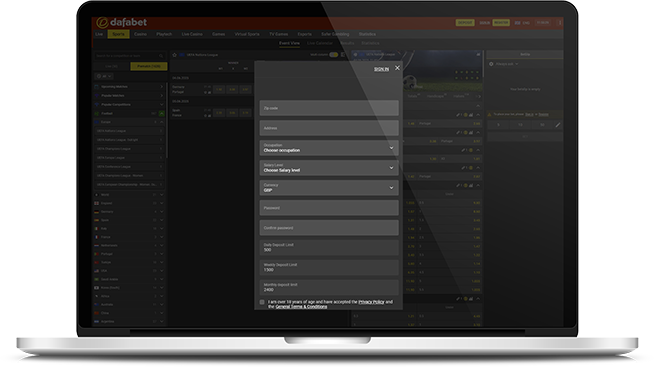Open the three-dot menu in header
The height and width of the screenshot is (368, 654).
[560, 23]
